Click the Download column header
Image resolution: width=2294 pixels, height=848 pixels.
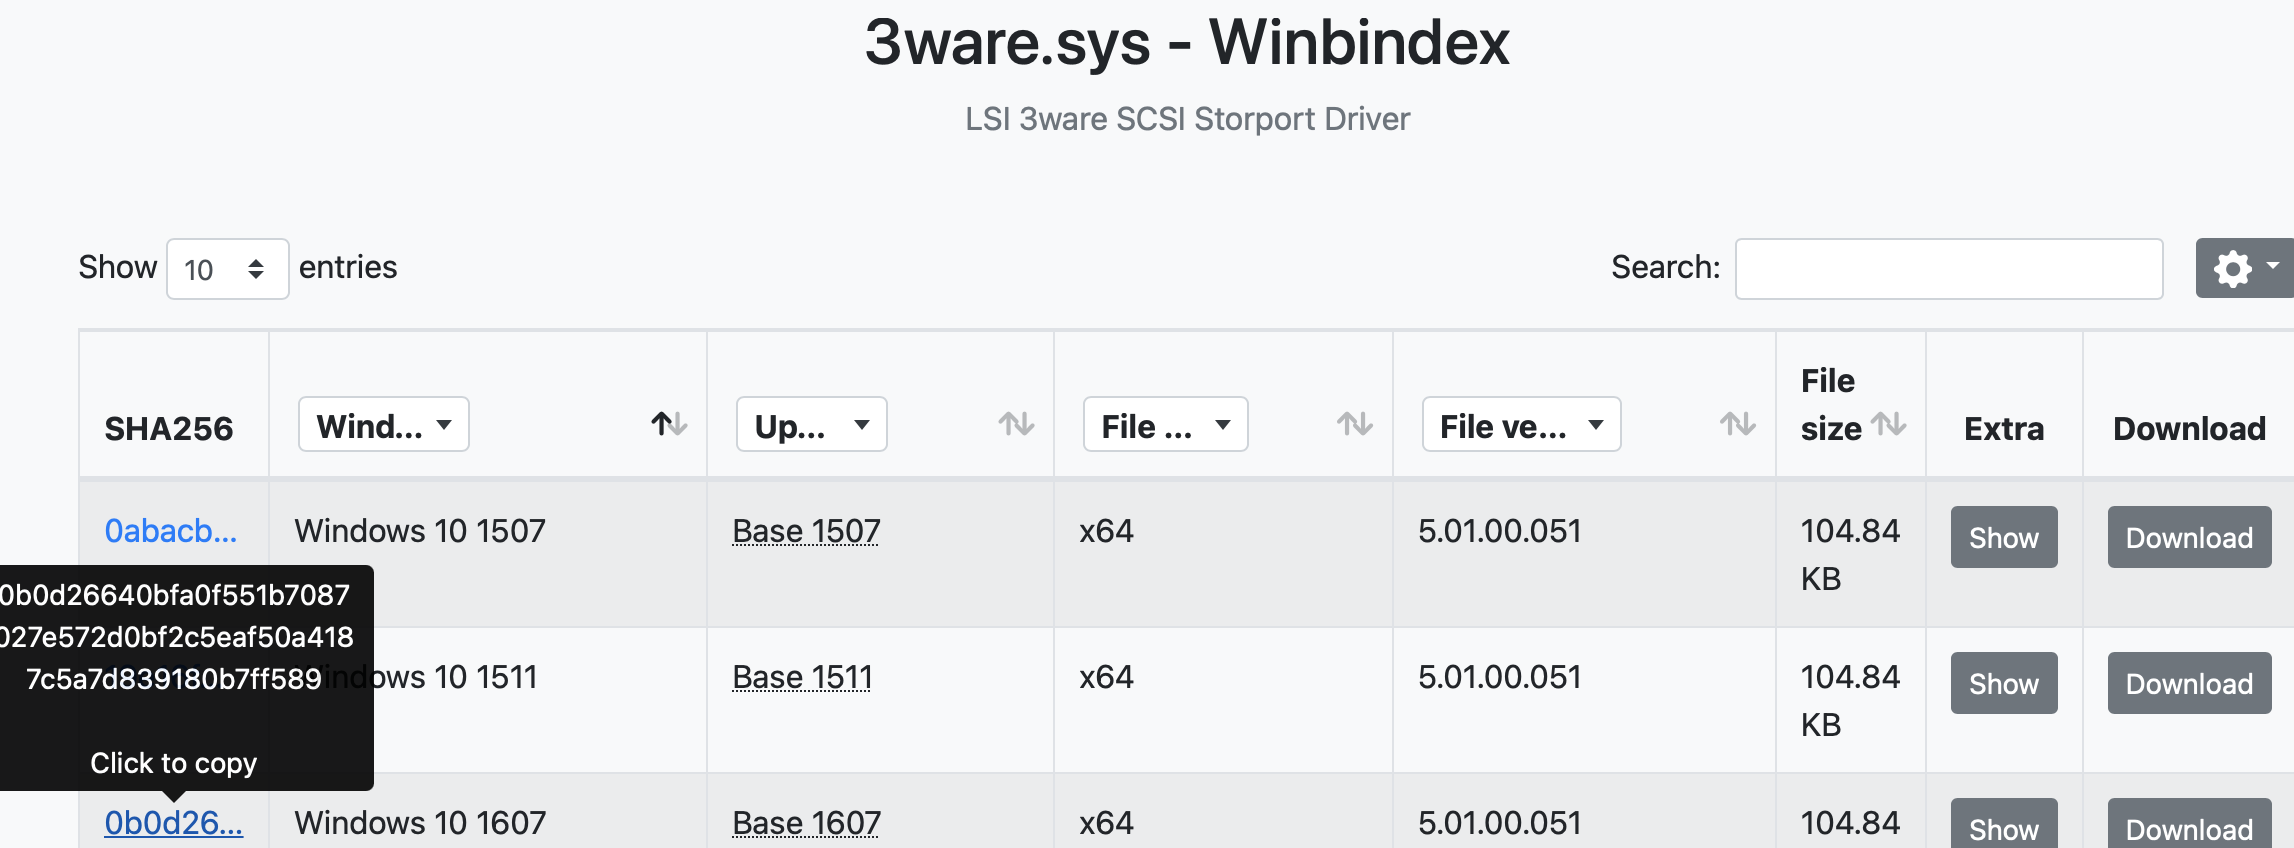pos(2190,429)
